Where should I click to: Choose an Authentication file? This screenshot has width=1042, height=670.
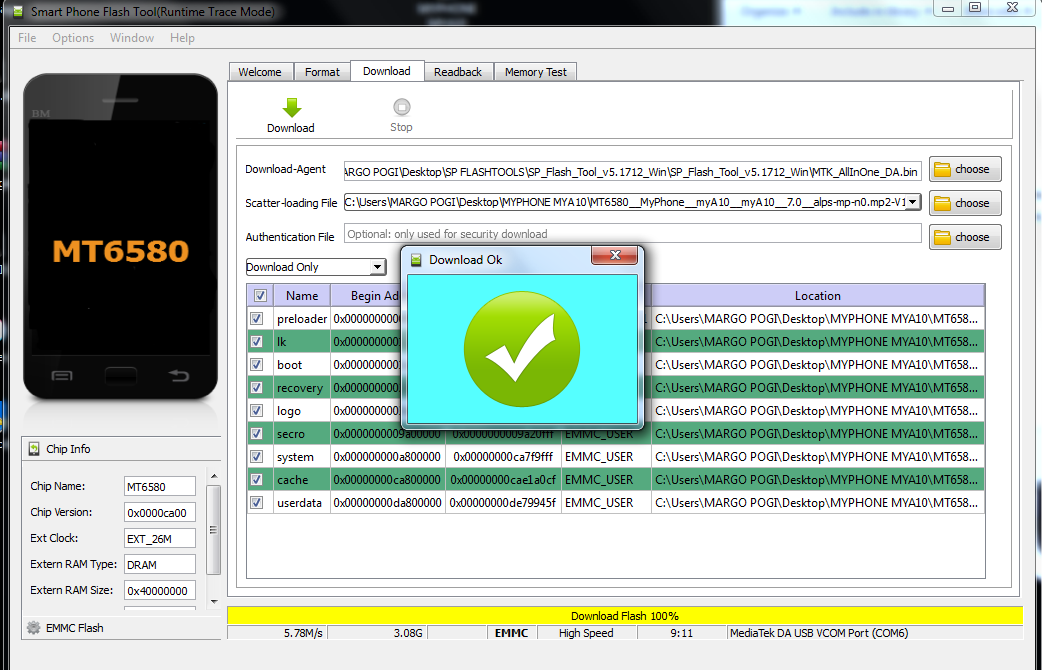(965, 237)
